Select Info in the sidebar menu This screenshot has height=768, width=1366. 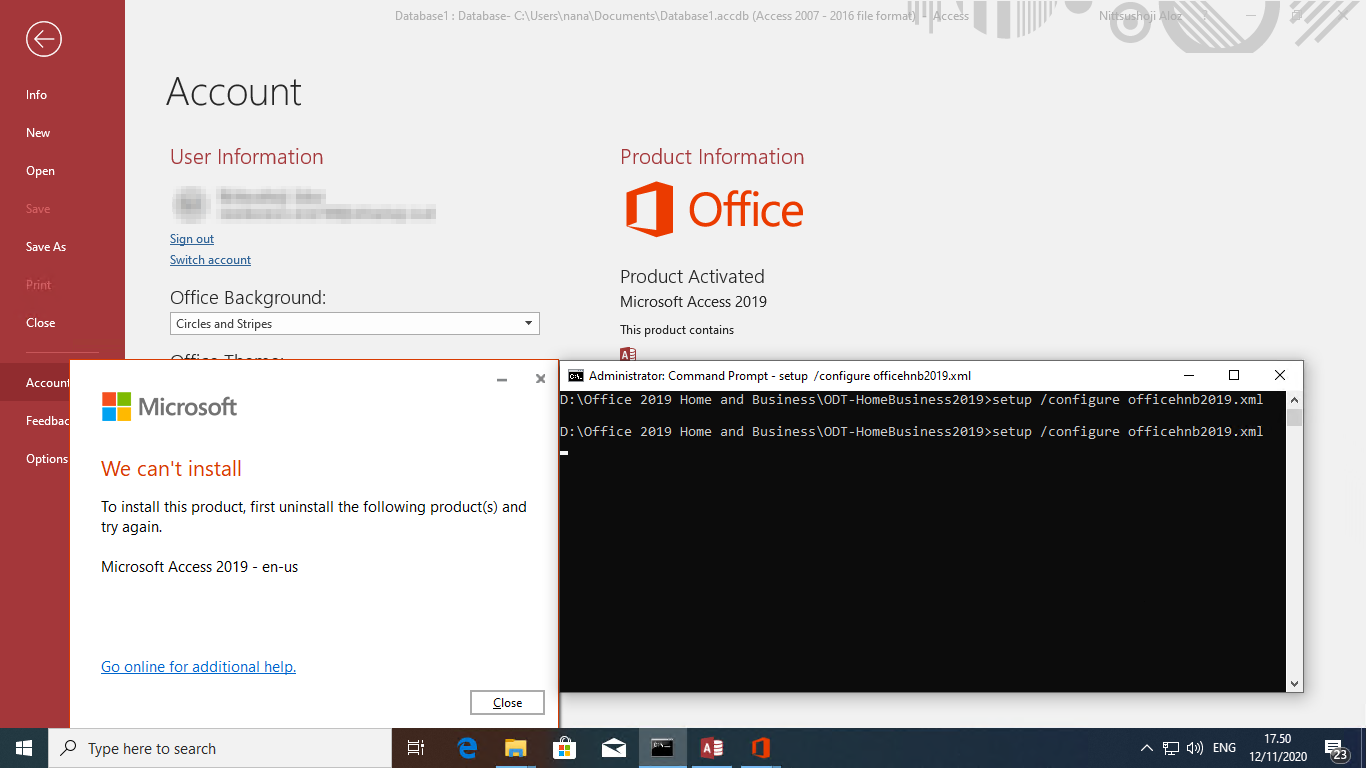(36, 94)
